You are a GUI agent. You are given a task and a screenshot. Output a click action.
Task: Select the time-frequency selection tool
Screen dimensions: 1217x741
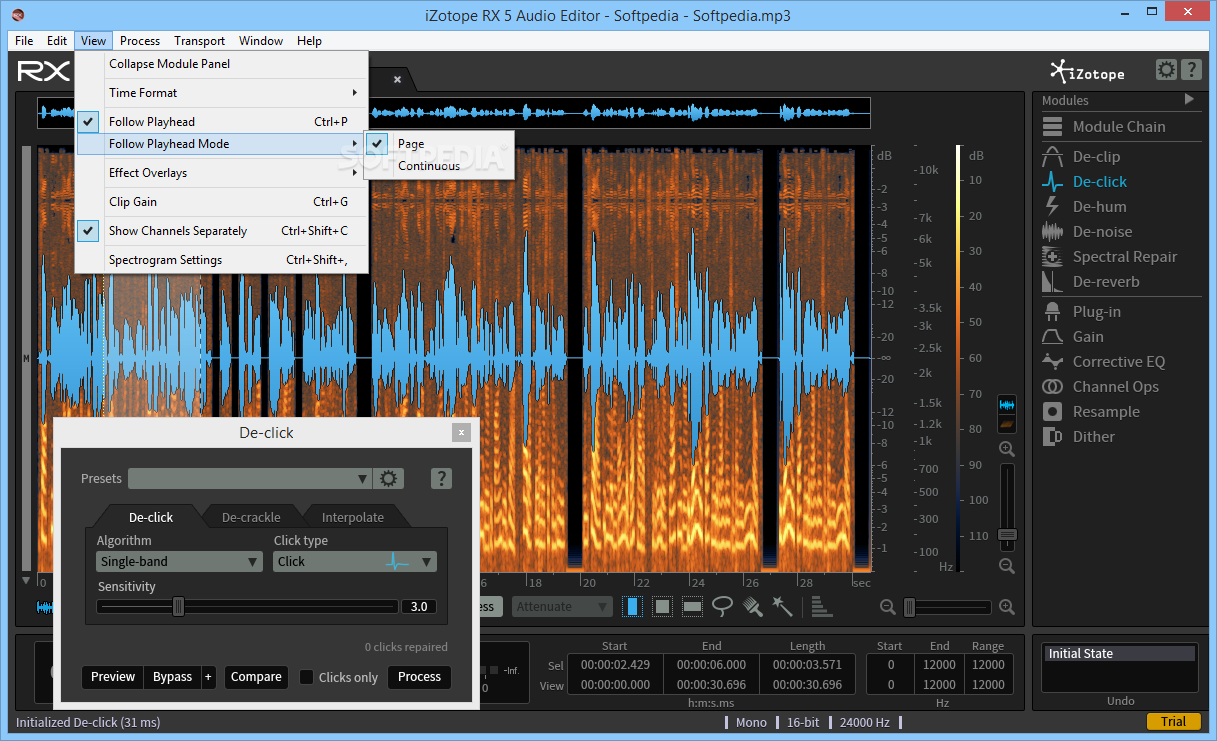tap(662, 607)
